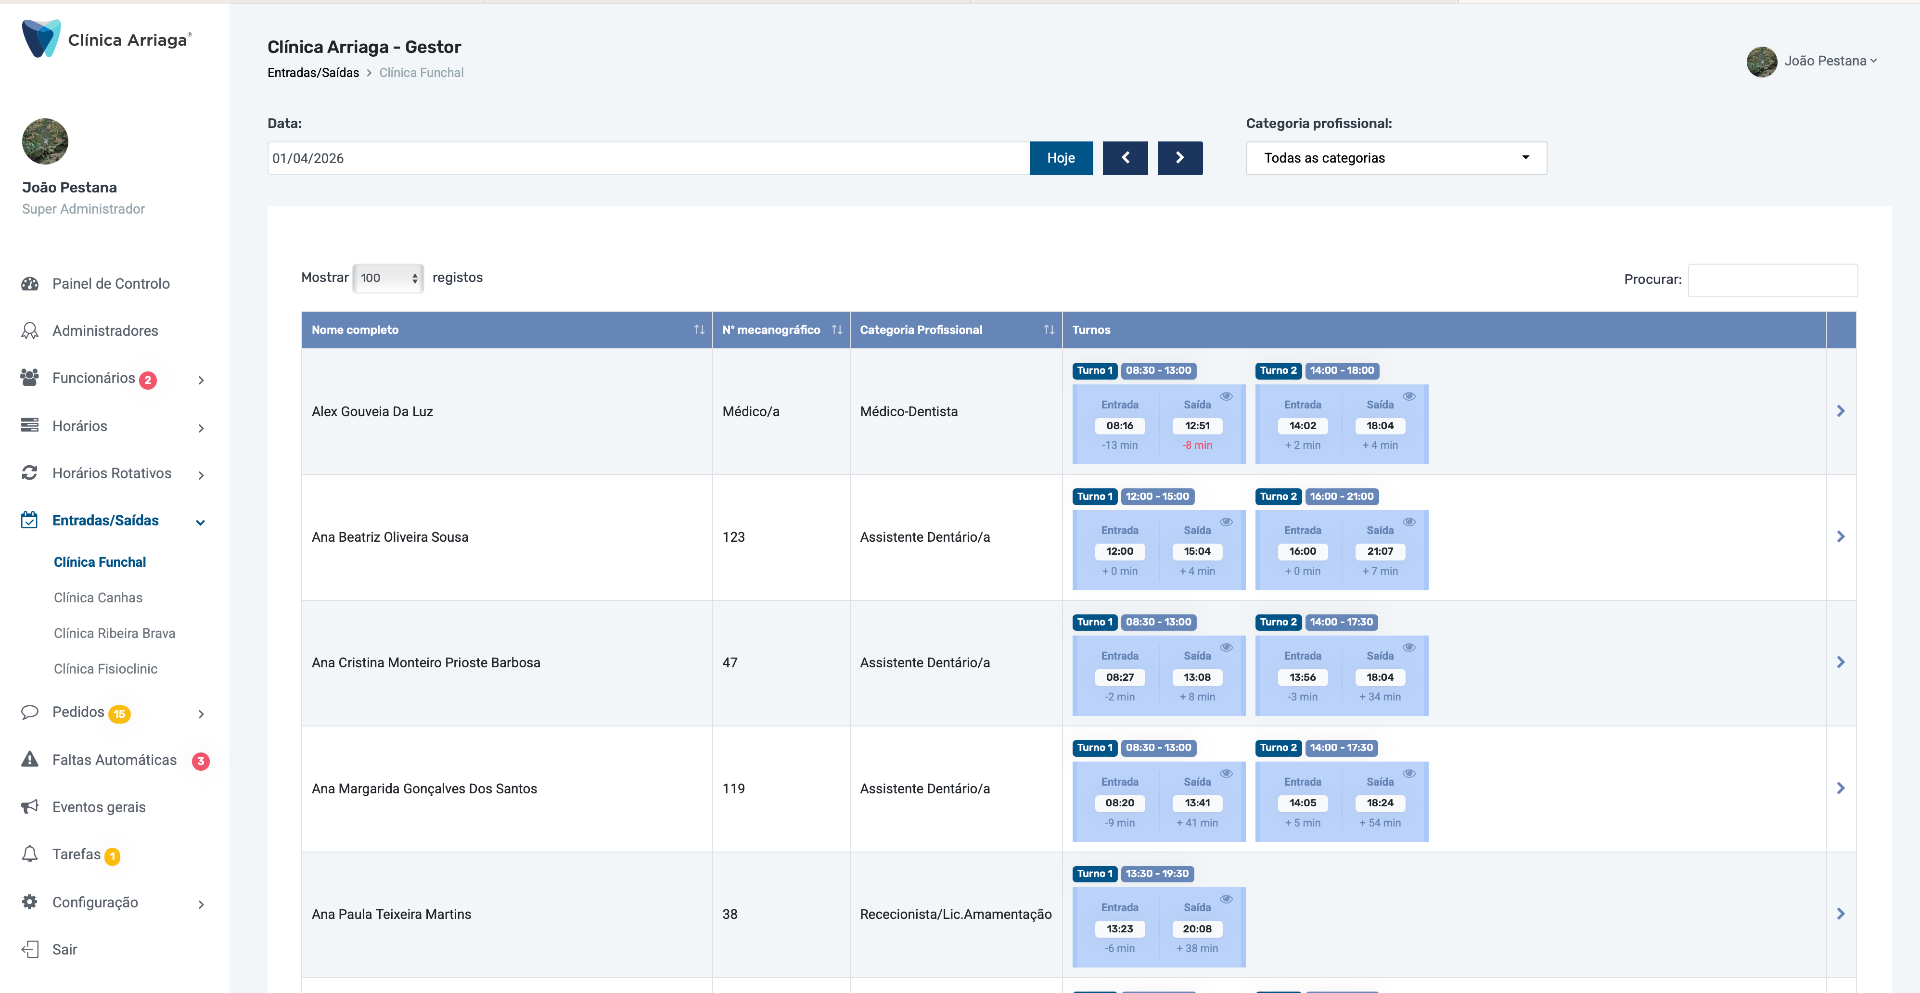Click the Funcionários people icon
The height and width of the screenshot is (993, 1920).
click(x=30, y=378)
